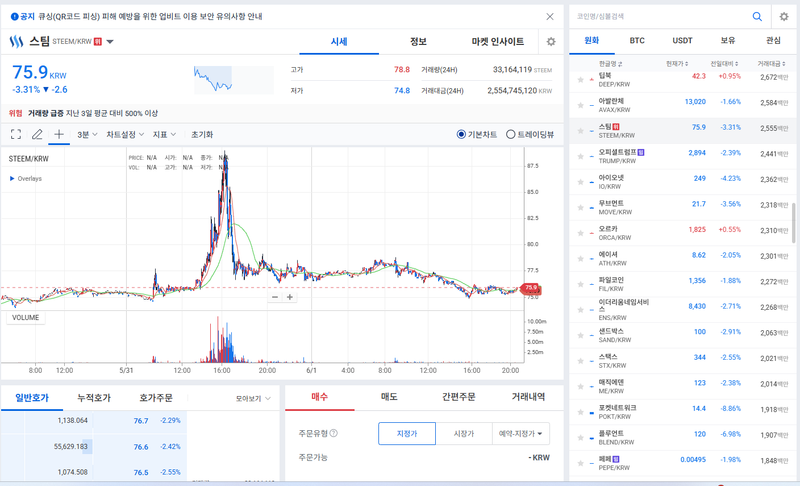Close the notice banner with X
The image size is (800, 486).
(549, 17)
